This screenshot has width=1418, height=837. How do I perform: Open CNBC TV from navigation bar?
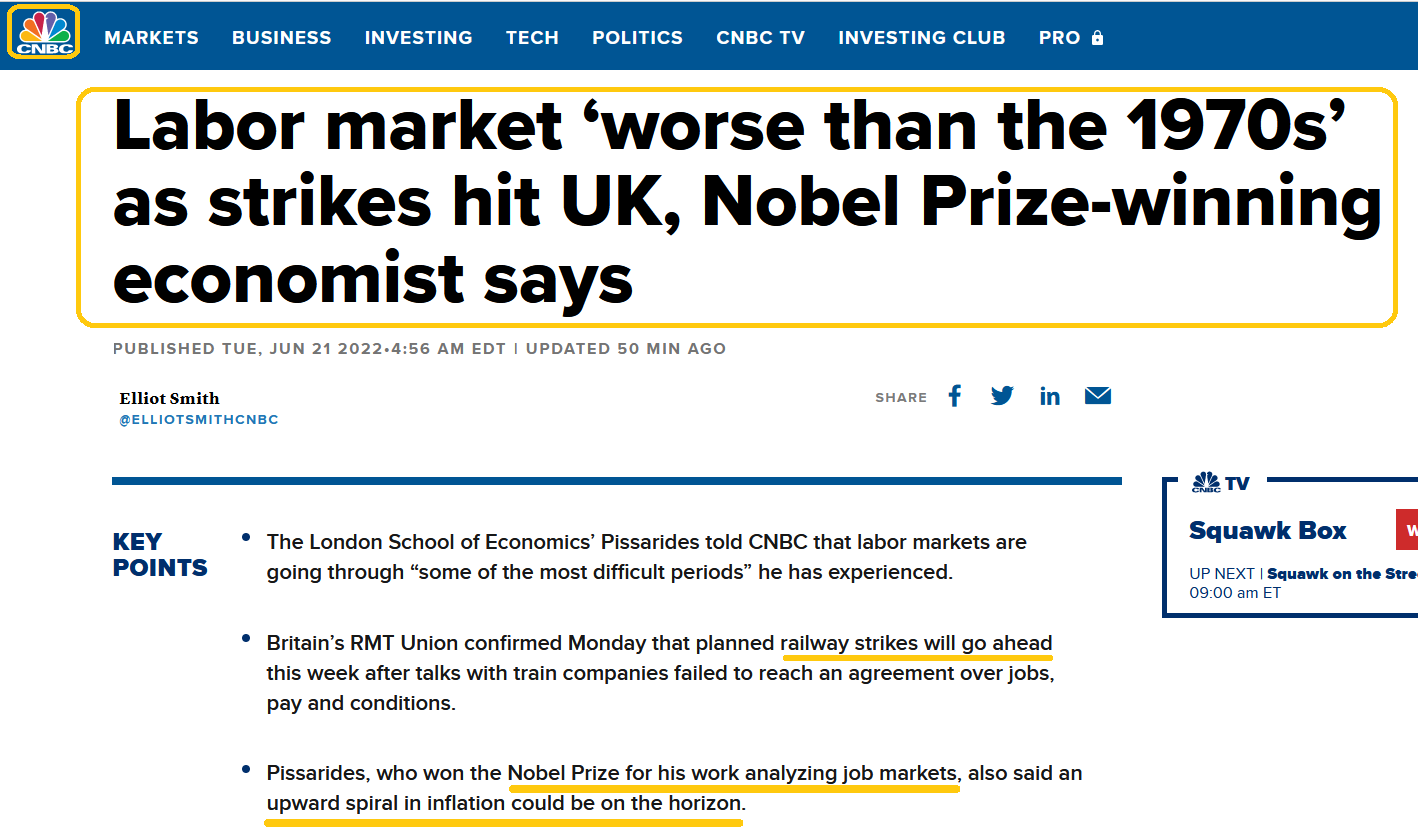tap(760, 38)
